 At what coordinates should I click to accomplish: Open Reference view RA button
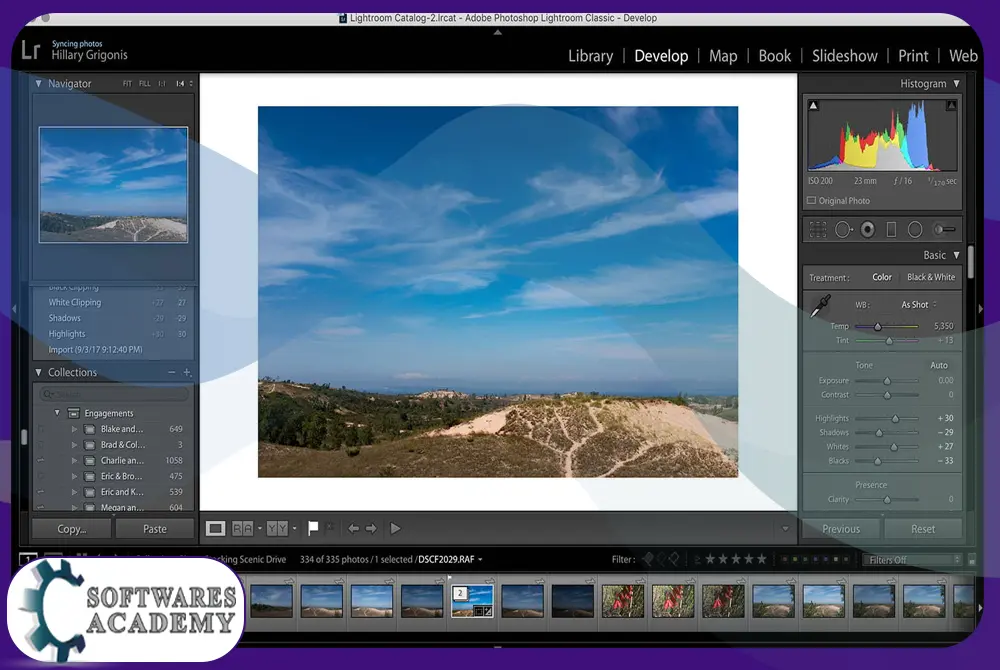pos(242,528)
